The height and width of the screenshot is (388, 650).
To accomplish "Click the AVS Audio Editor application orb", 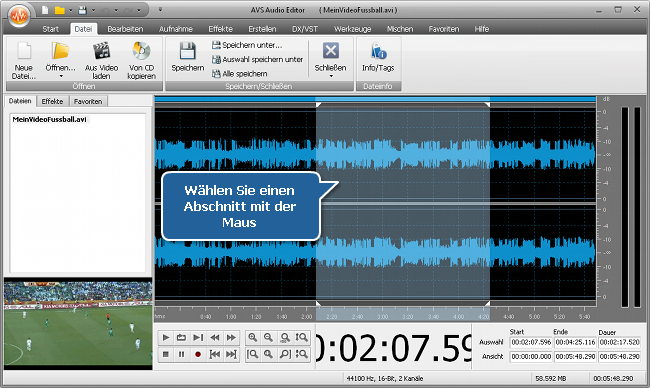I will point(19,16).
